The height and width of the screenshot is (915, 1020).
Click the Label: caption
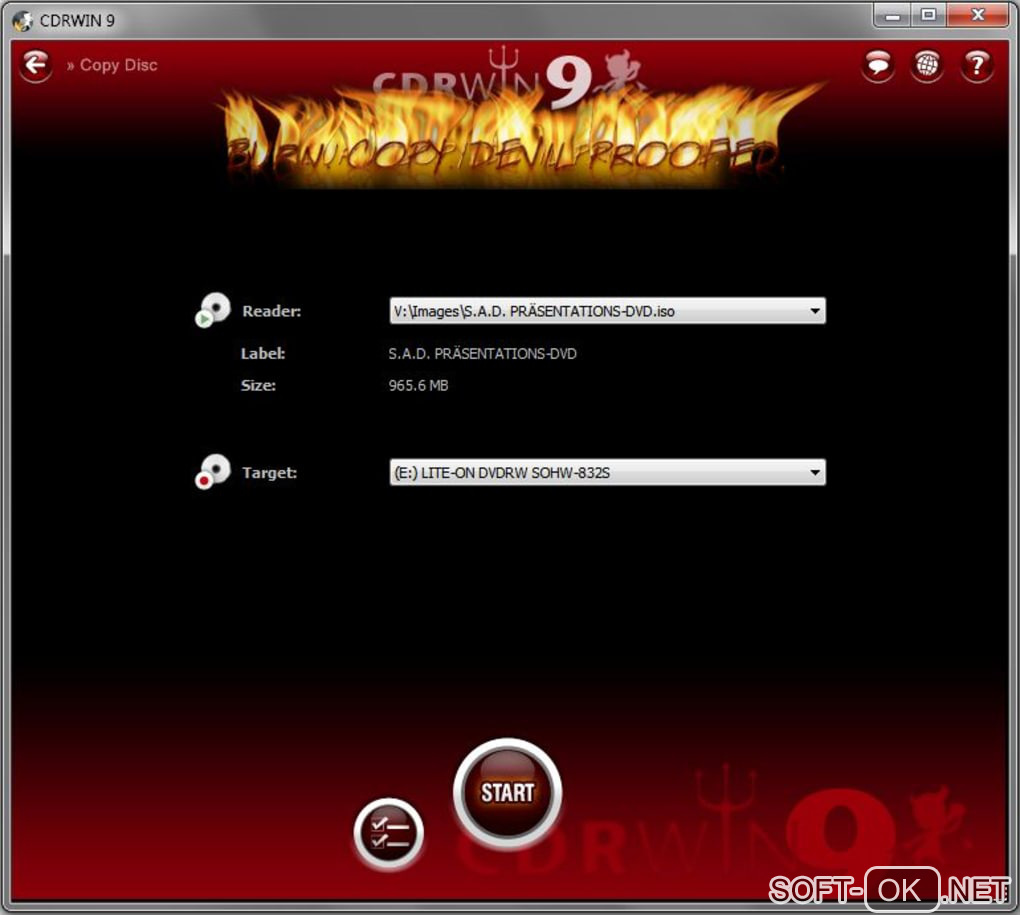(x=263, y=353)
